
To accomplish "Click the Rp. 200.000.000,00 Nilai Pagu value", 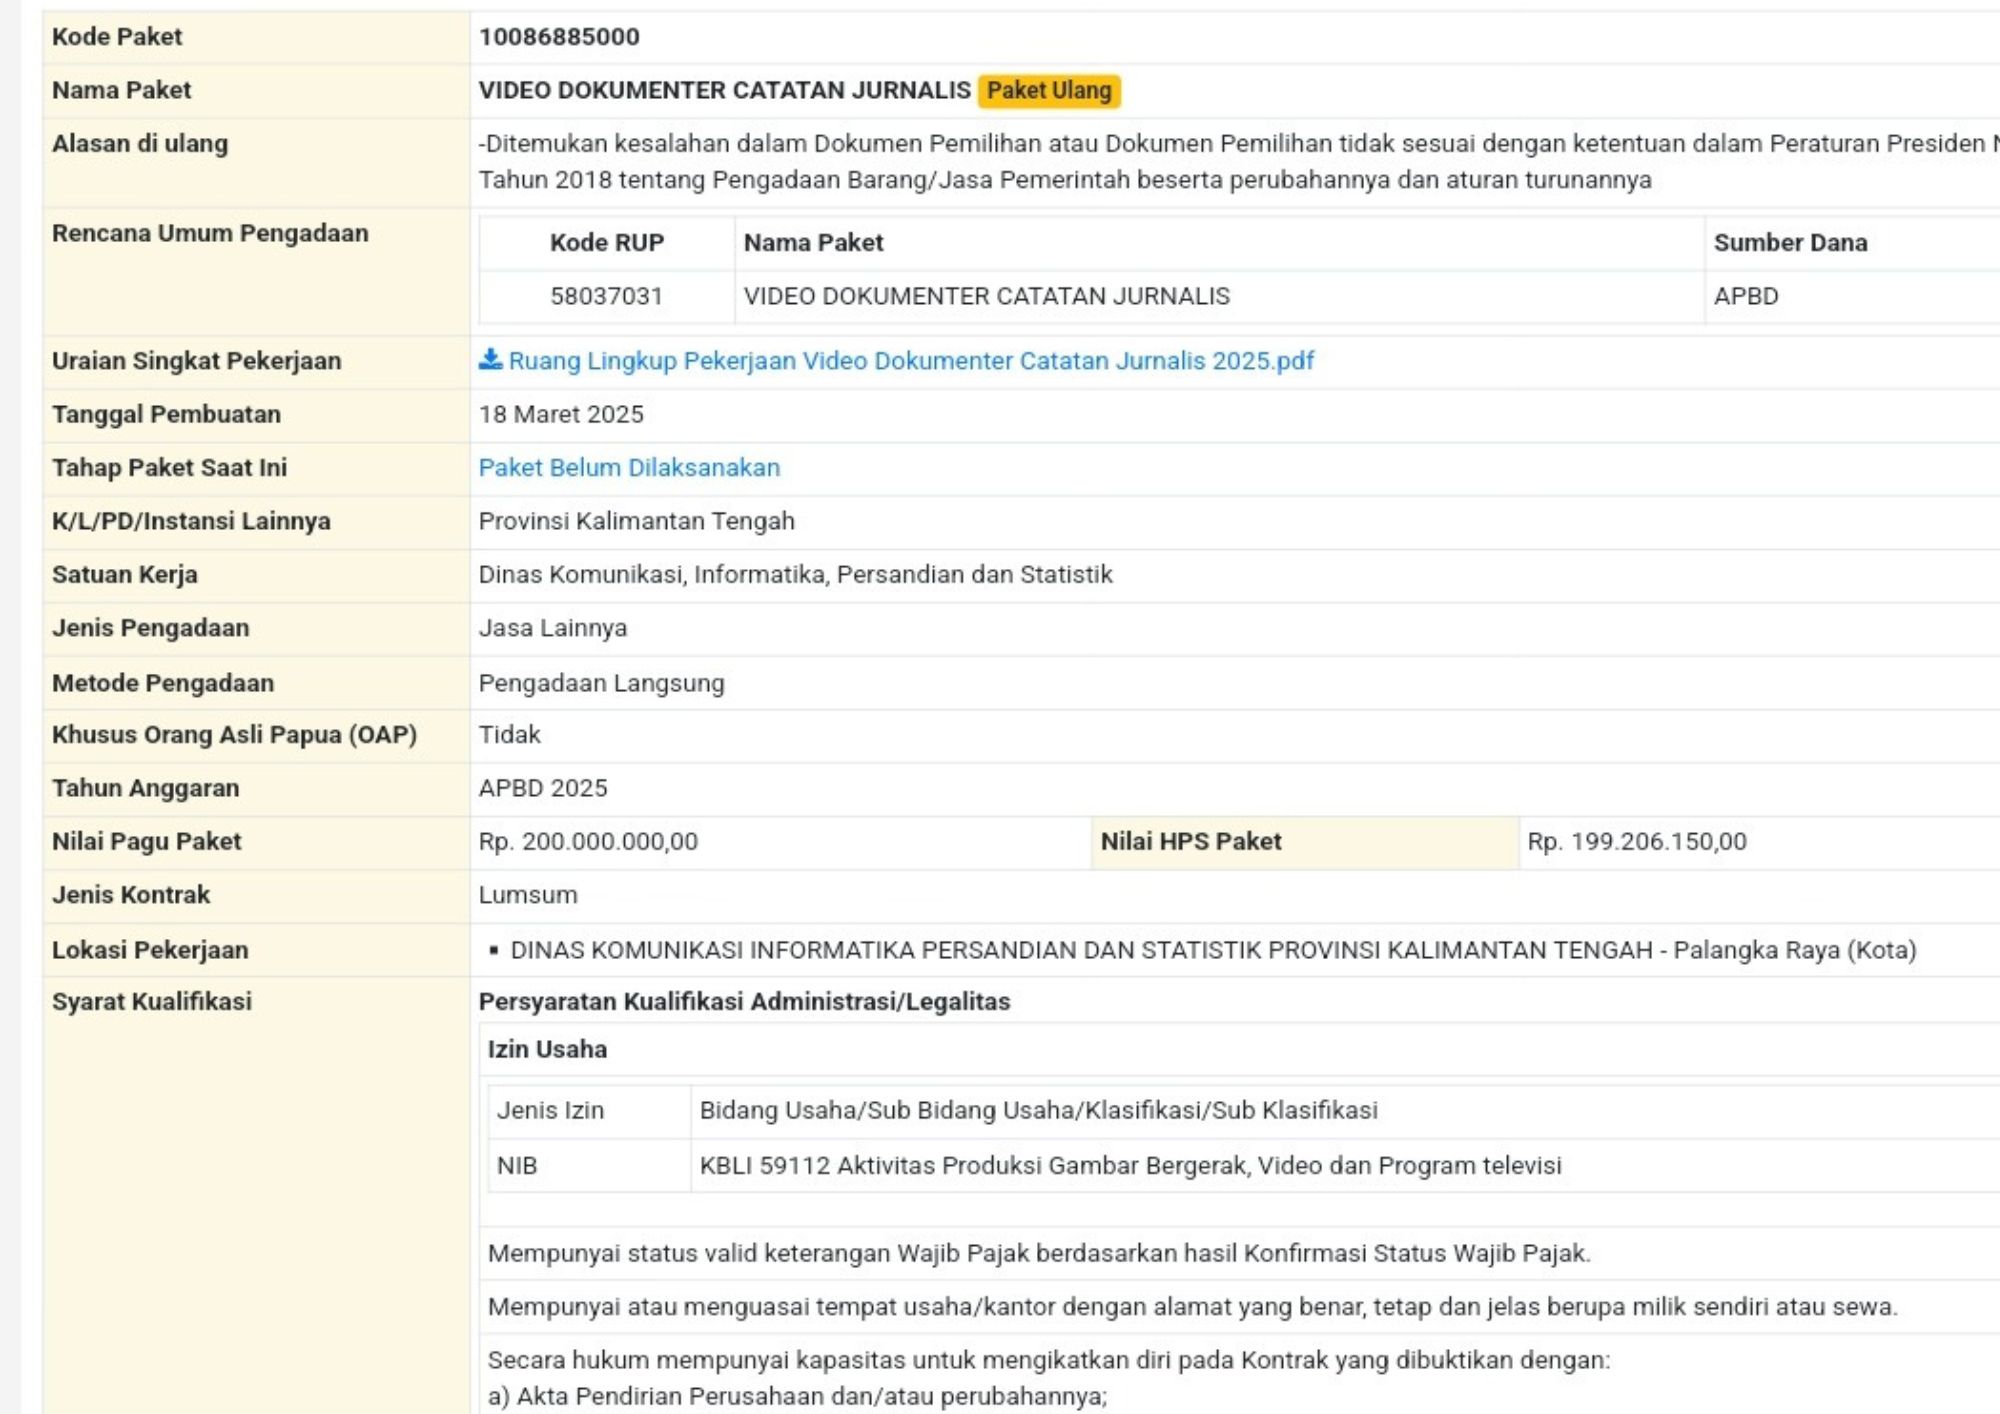I will coord(588,842).
